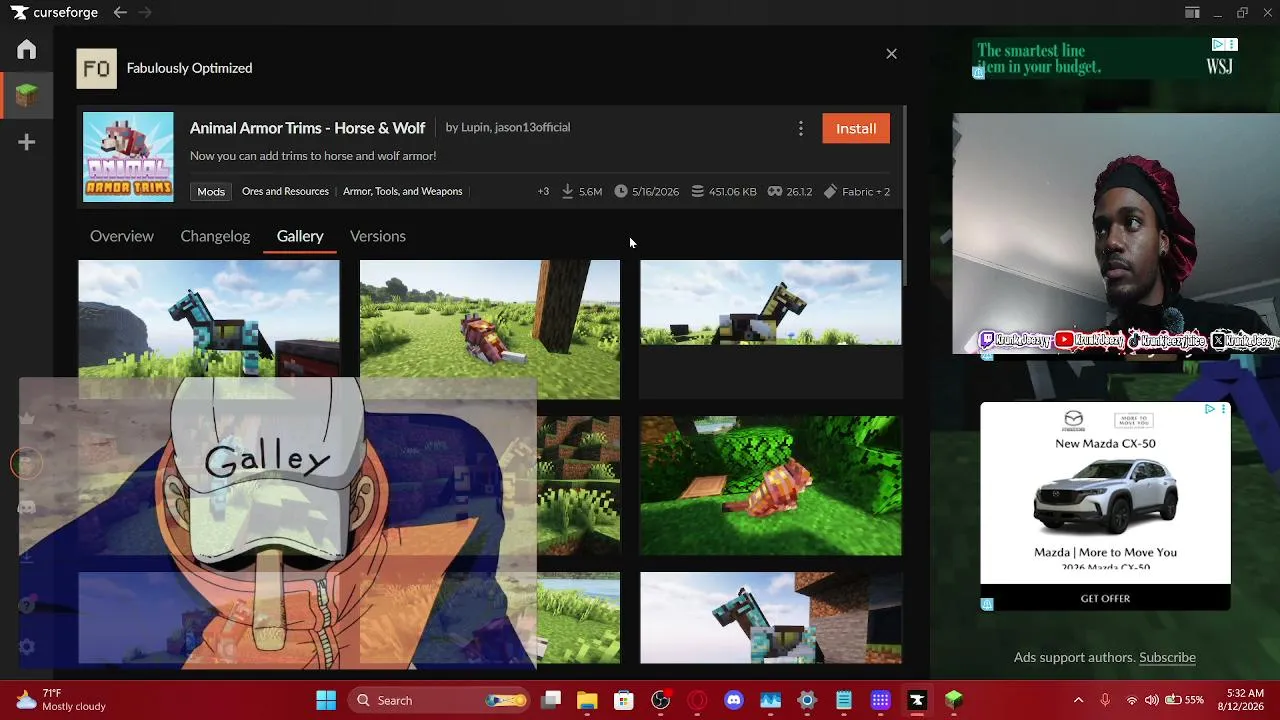Open the CurseForge logo at top left

pyautogui.click(x=55, y=13)
